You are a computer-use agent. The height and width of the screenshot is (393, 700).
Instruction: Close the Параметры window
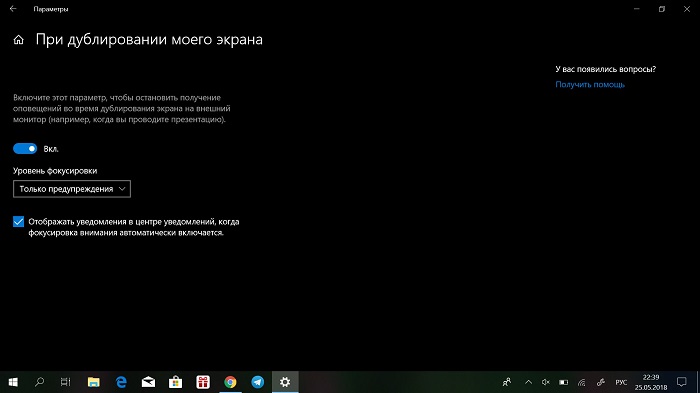[x=687, y=9]
